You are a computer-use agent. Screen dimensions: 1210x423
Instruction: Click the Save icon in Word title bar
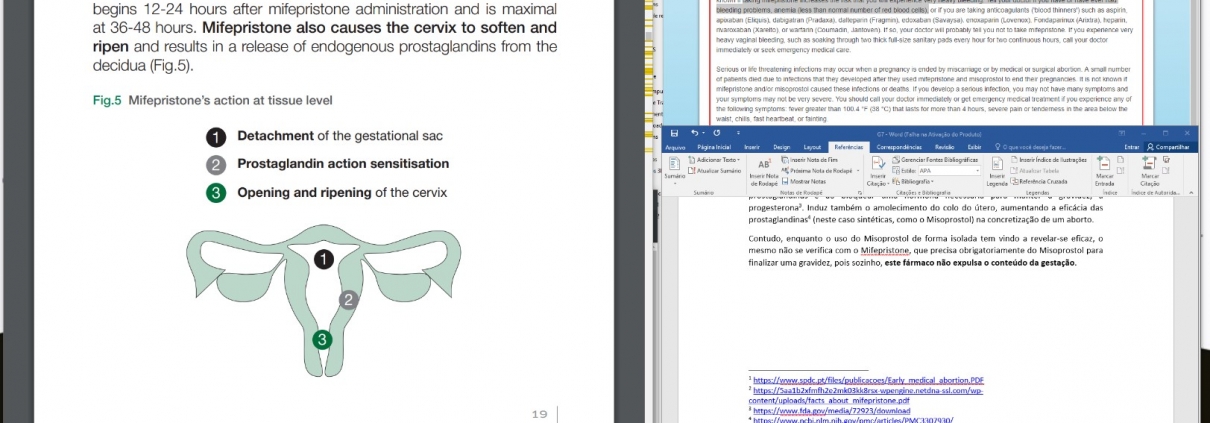675,133
